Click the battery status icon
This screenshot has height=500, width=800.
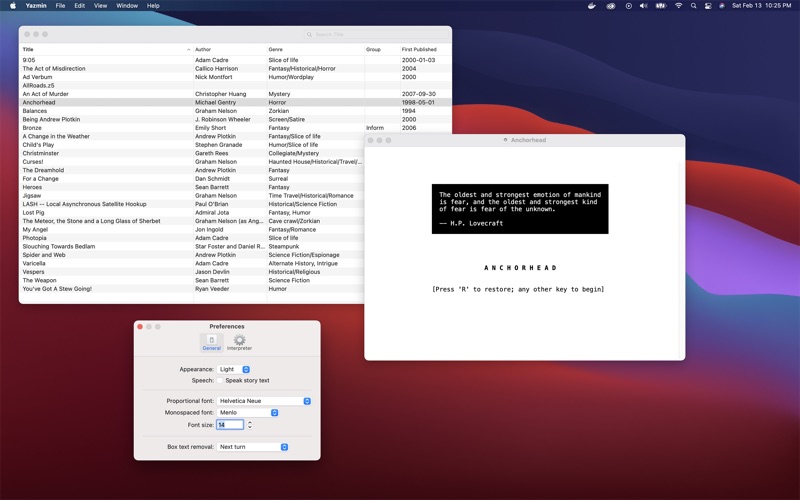coord(661,6)
